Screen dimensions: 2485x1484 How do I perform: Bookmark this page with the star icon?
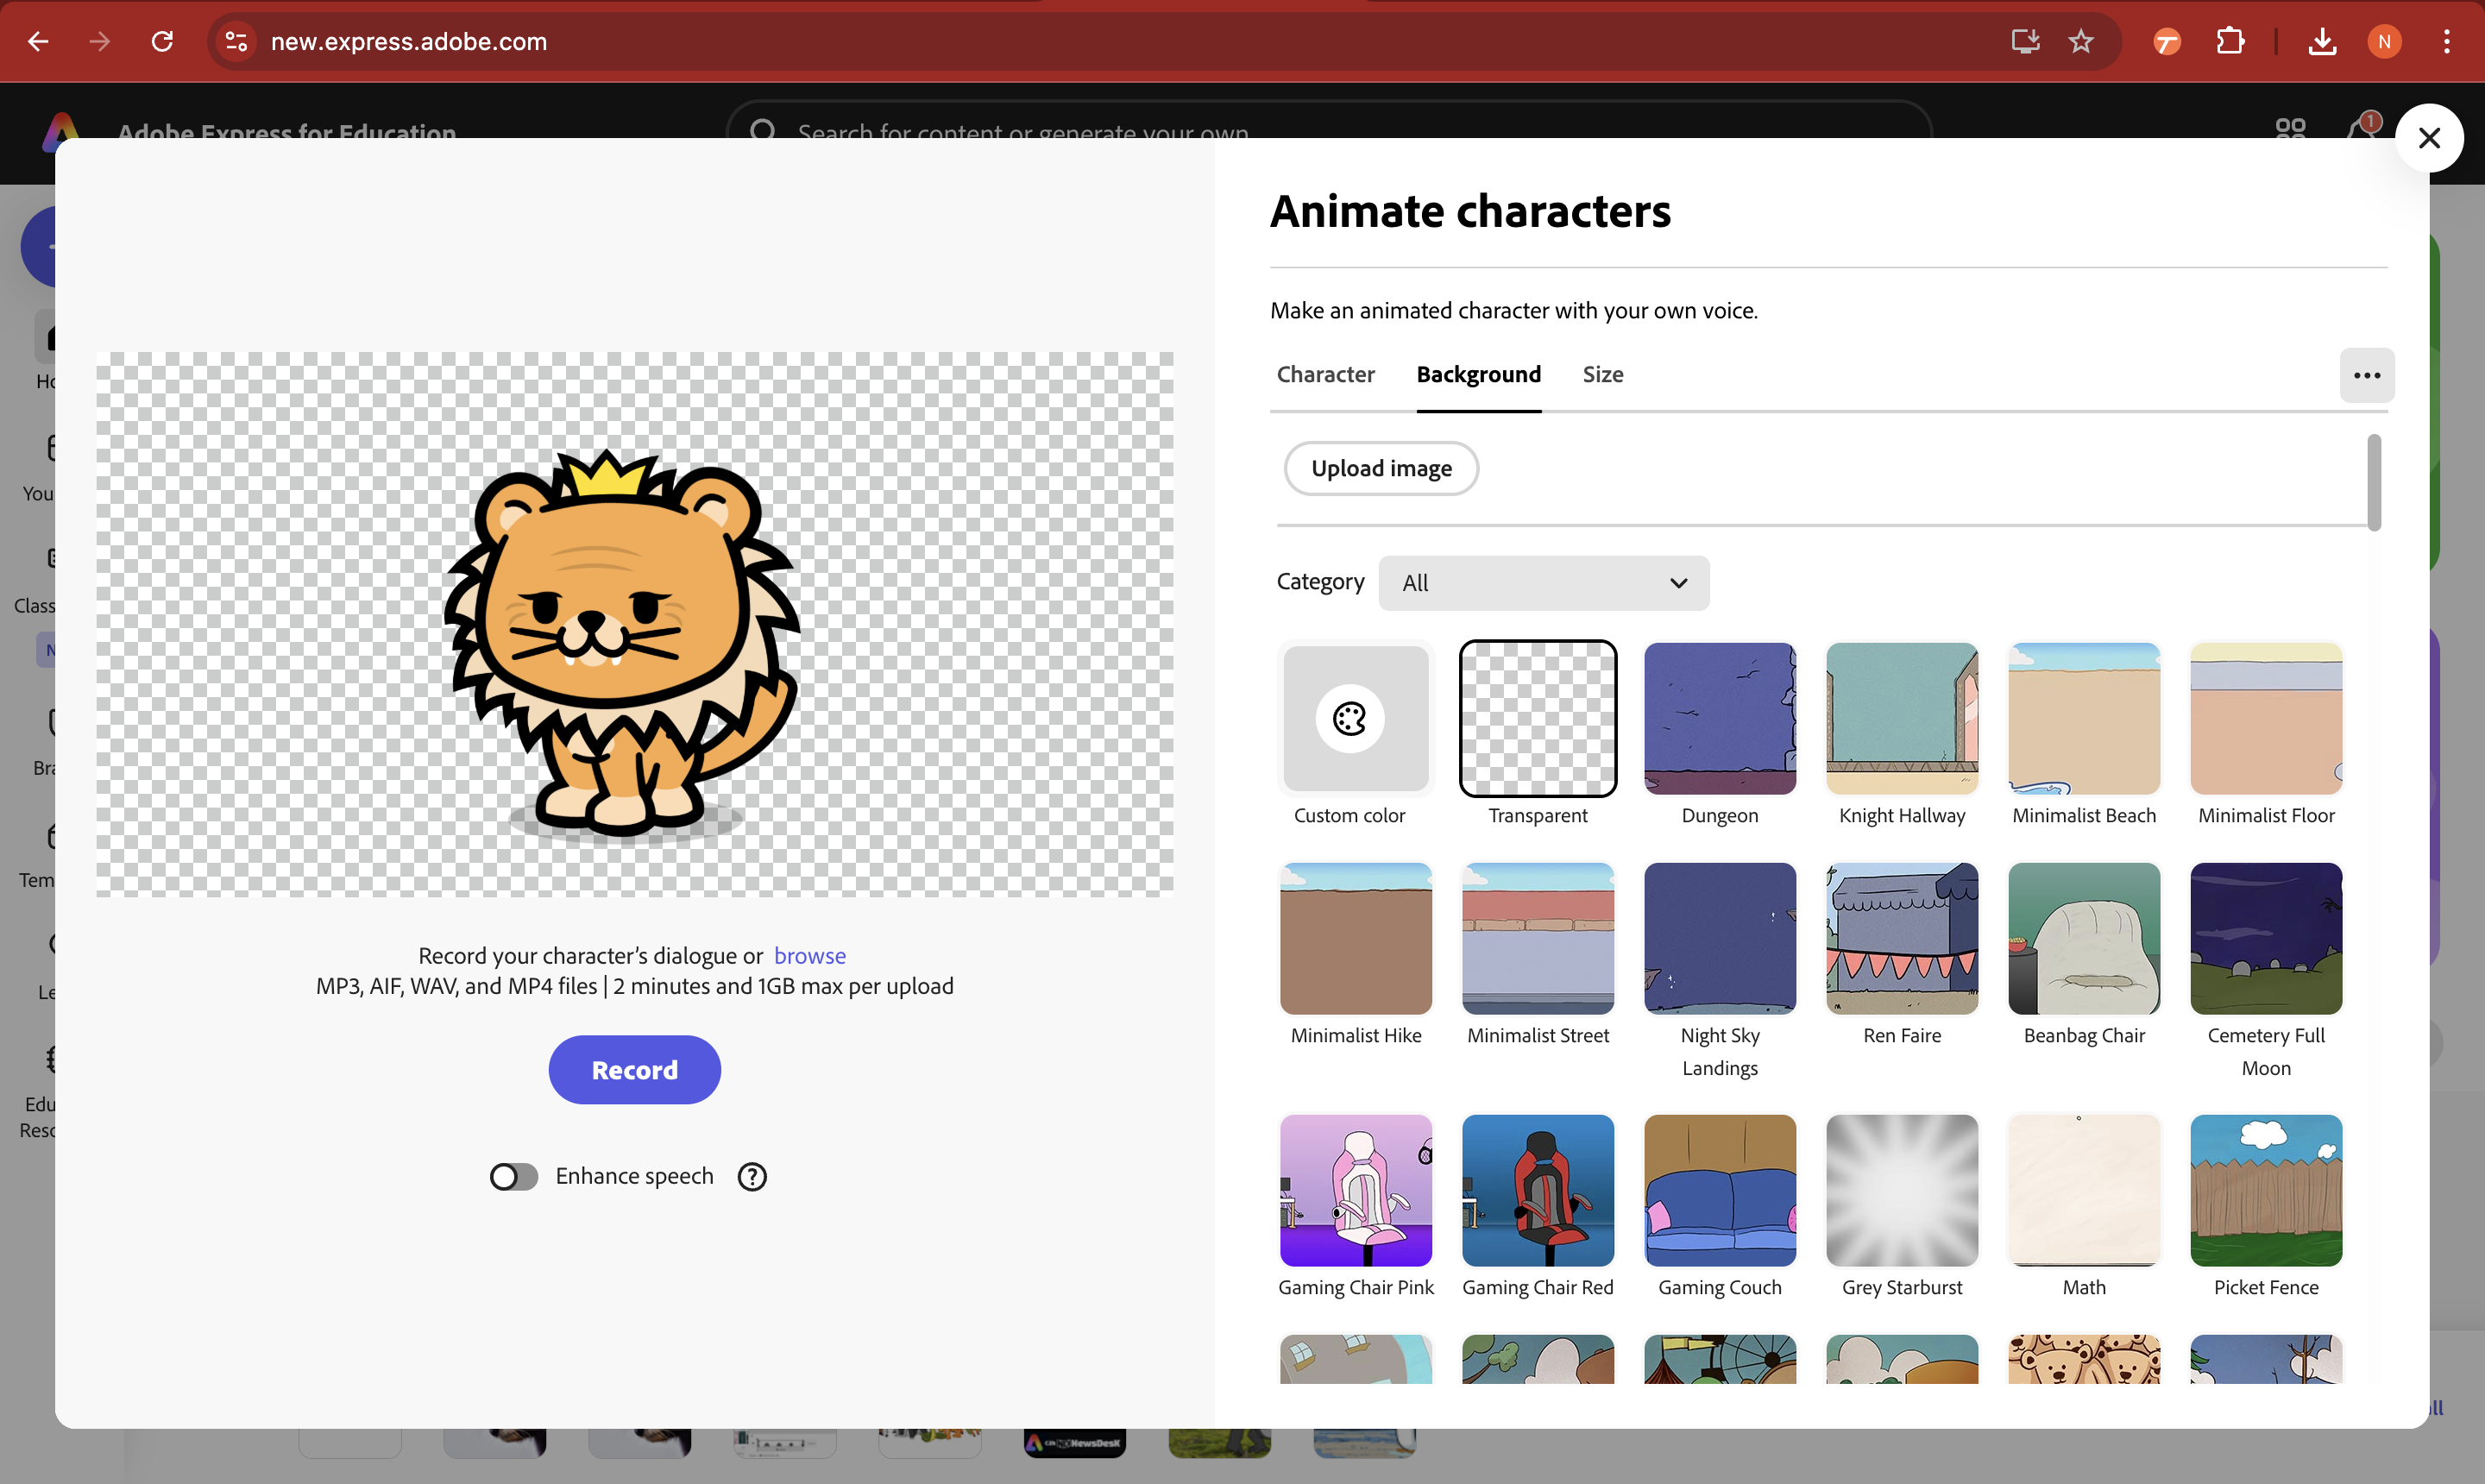click(x=2081, y=41)
